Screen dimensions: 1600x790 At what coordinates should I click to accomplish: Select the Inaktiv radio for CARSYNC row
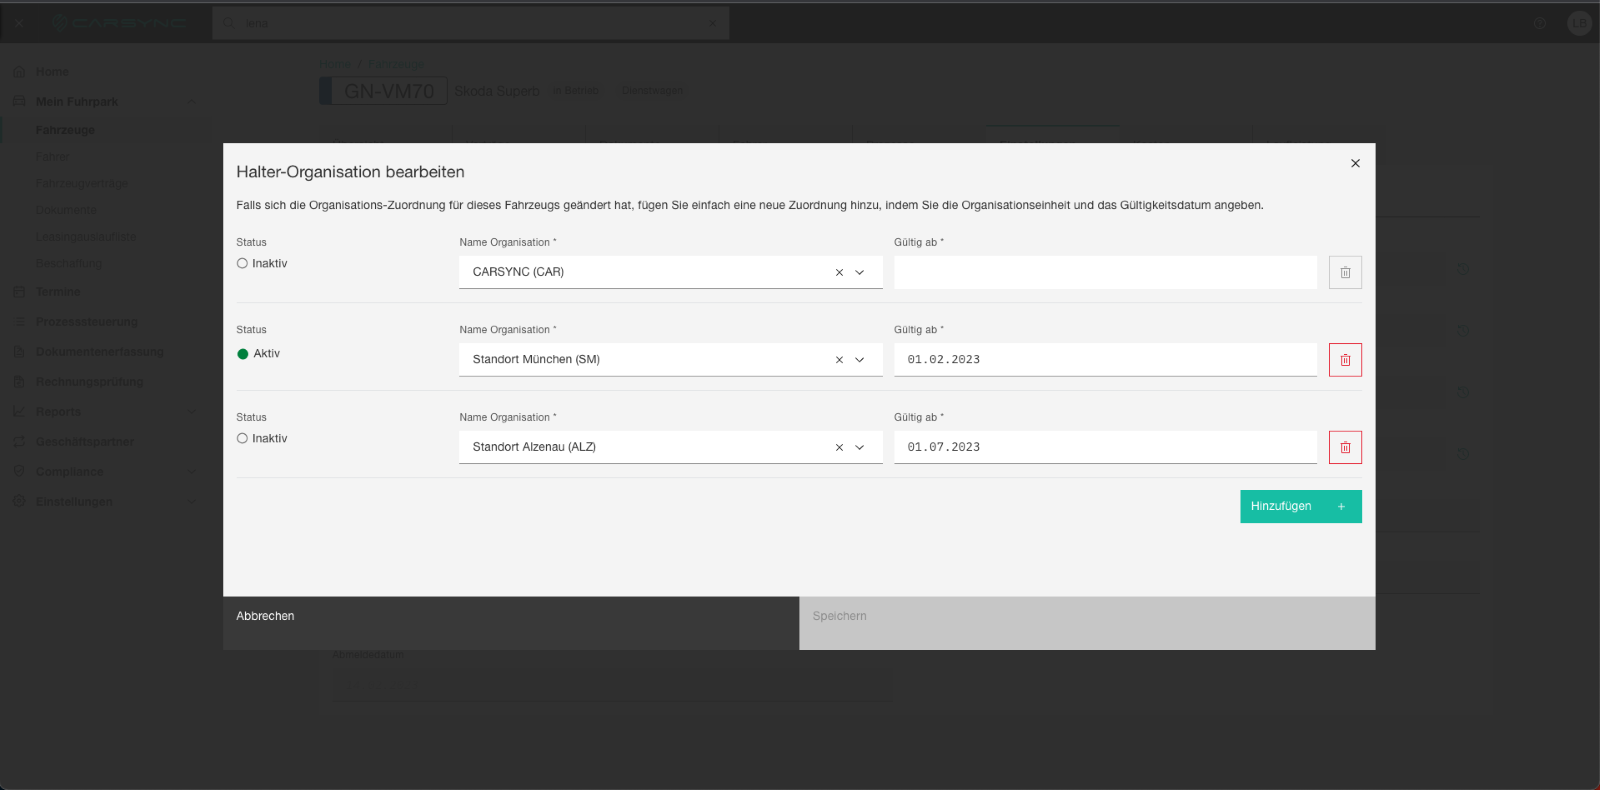242,264
